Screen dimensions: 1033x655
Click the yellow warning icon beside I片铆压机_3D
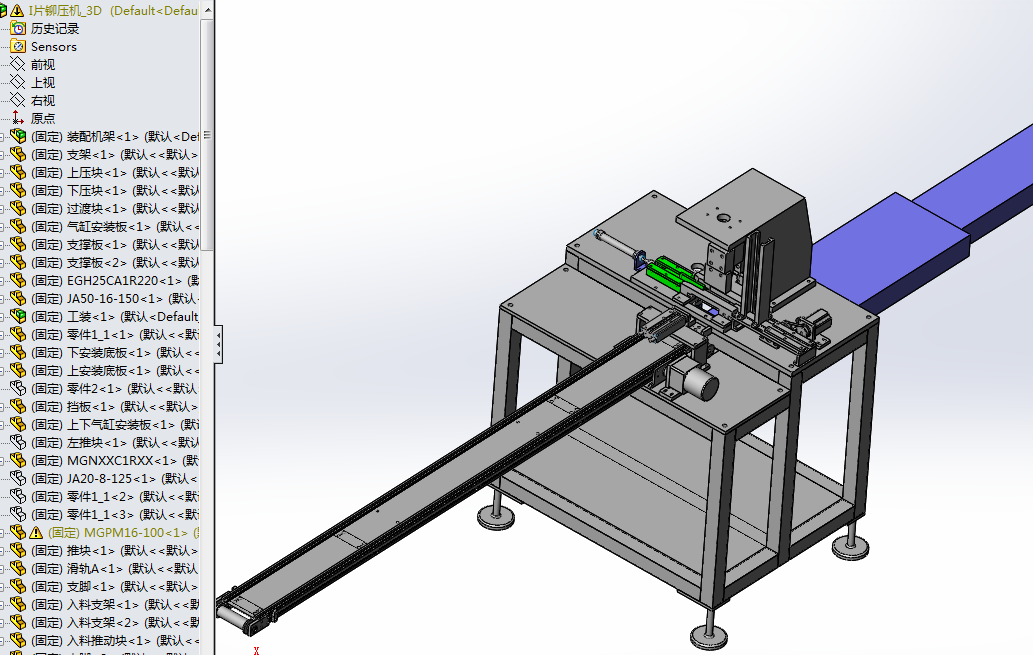coord(17,11)
